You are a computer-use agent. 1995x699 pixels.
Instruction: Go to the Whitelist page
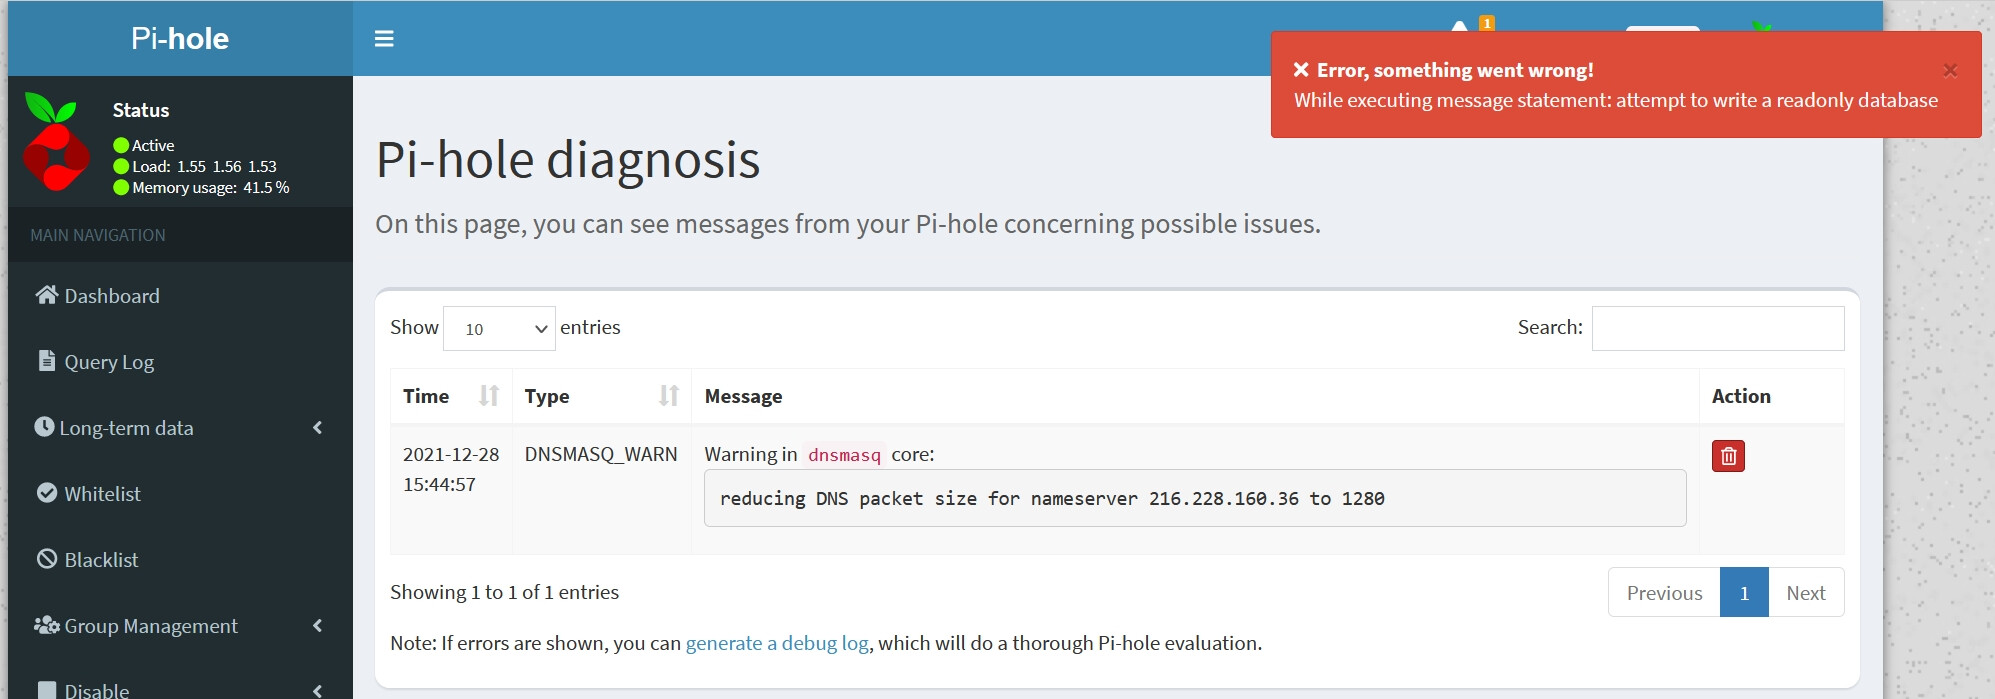pyautogui.click(x=102, y=494)
